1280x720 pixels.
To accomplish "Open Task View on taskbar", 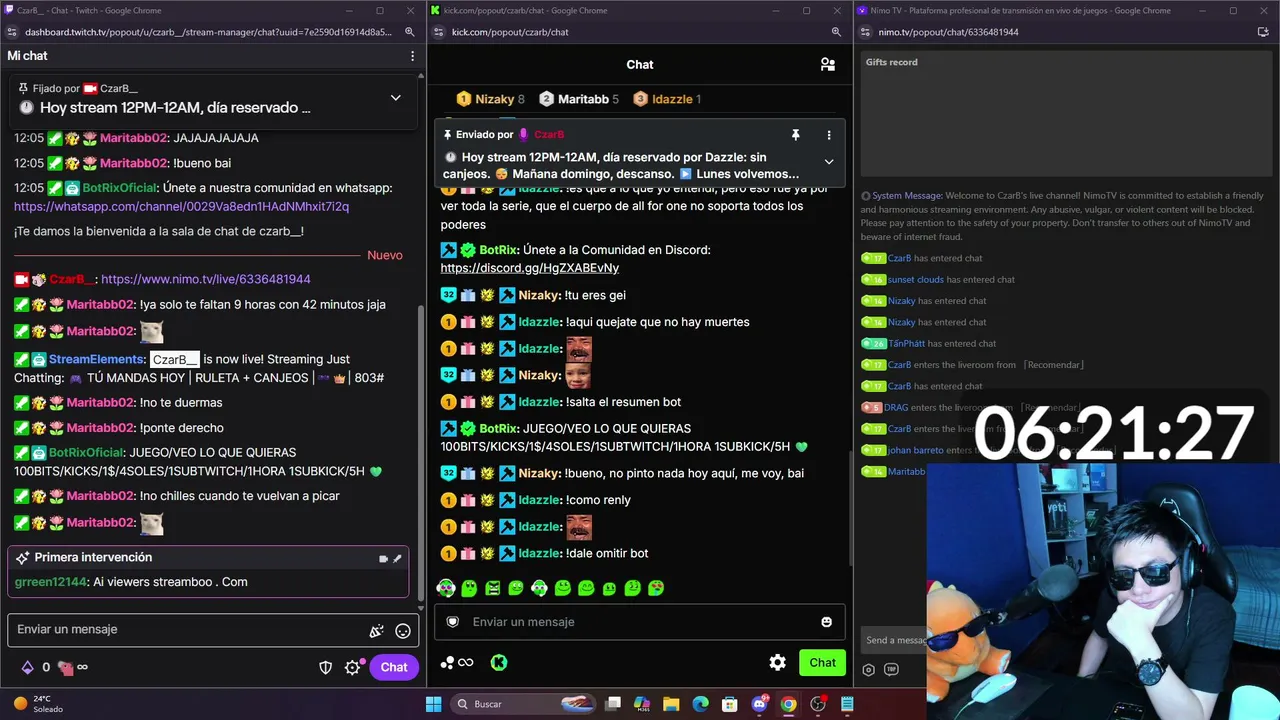I will 613,704.
